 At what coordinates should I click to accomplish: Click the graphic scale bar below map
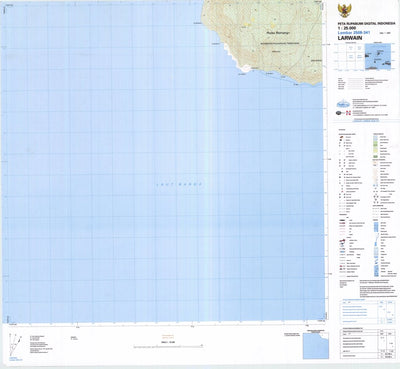(x=168, y=347)
